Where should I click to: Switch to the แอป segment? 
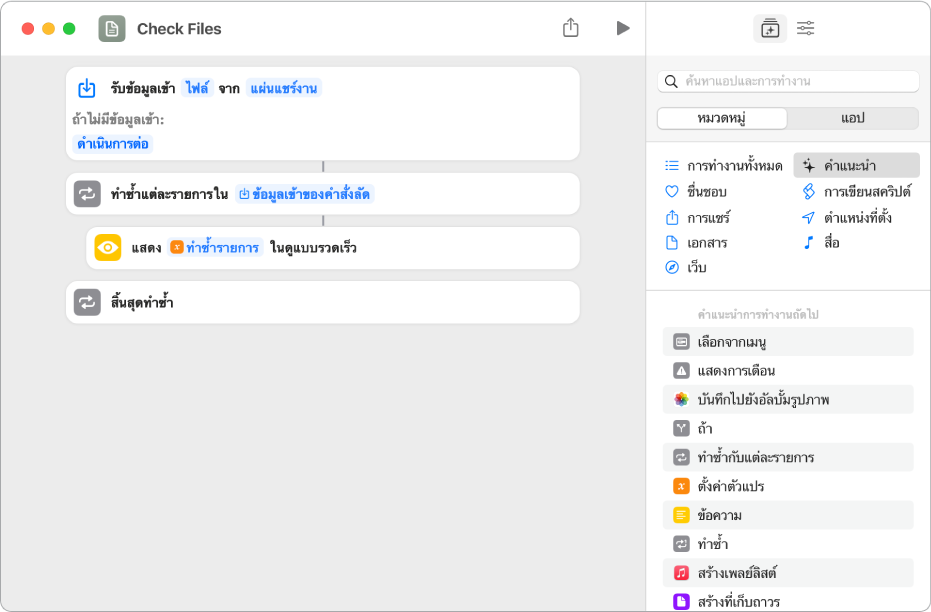coord(852,118)
